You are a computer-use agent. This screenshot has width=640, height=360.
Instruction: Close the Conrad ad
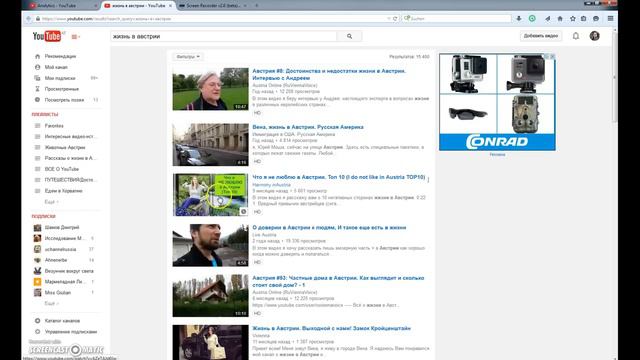(552, 56)
